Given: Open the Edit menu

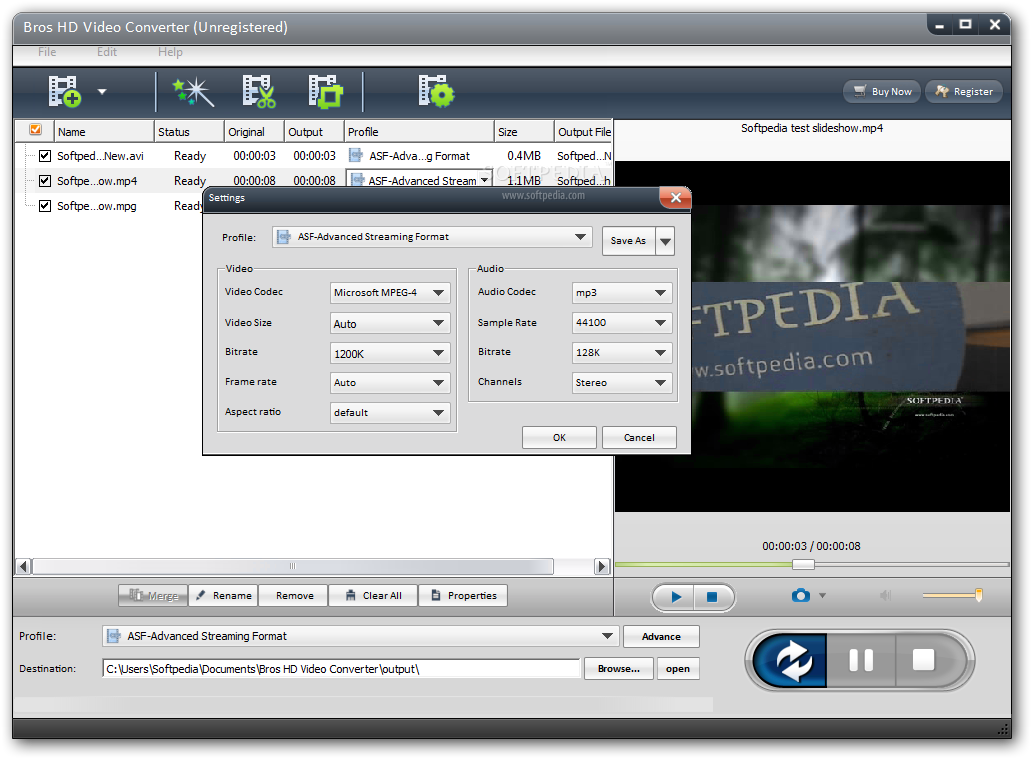Looking at the screenshot, I should [107, 52].
